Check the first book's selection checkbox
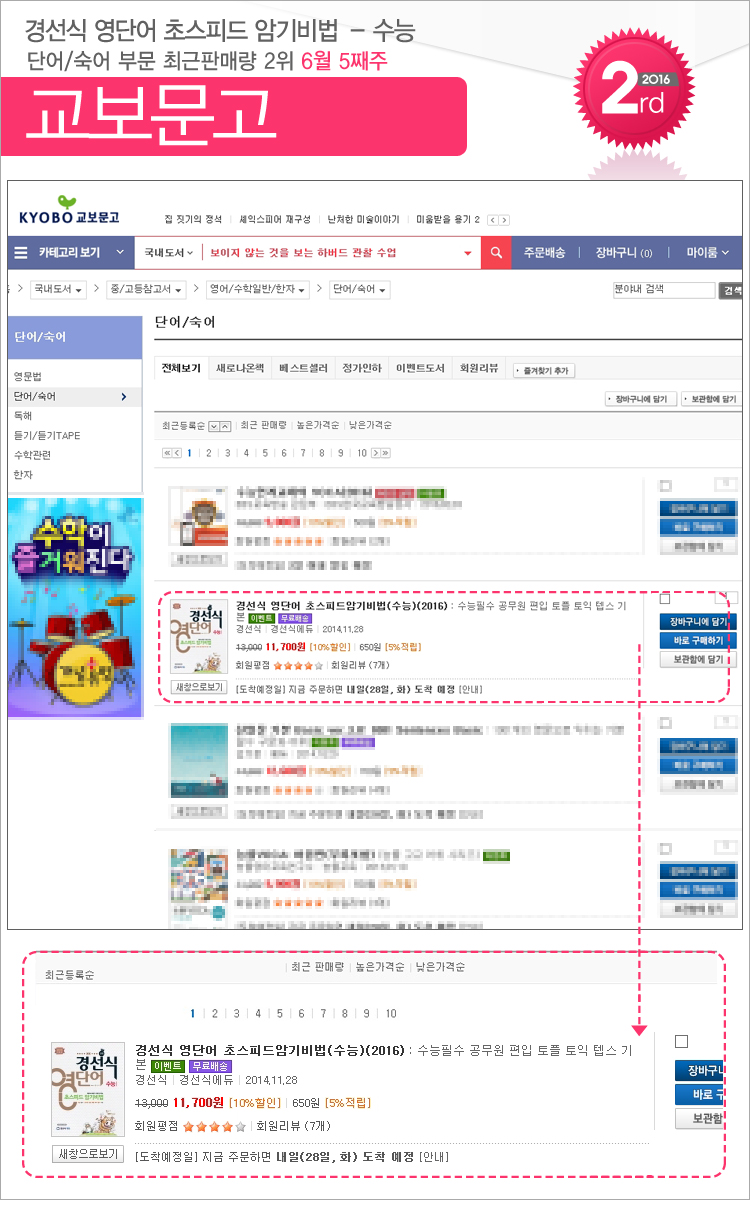Image resolution: width=750 pixels, height=1226 pixels. pos(665,486)
